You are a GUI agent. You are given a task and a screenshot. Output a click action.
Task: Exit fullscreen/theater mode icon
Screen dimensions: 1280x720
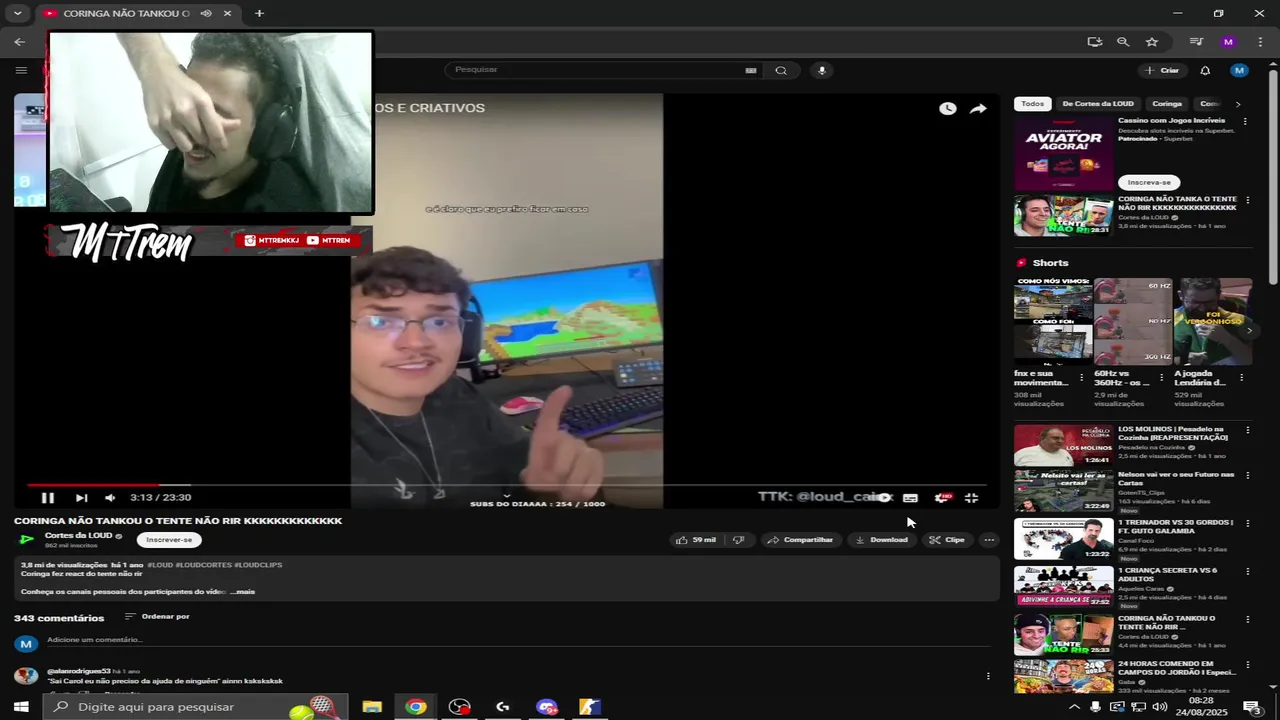coord(971,497)
